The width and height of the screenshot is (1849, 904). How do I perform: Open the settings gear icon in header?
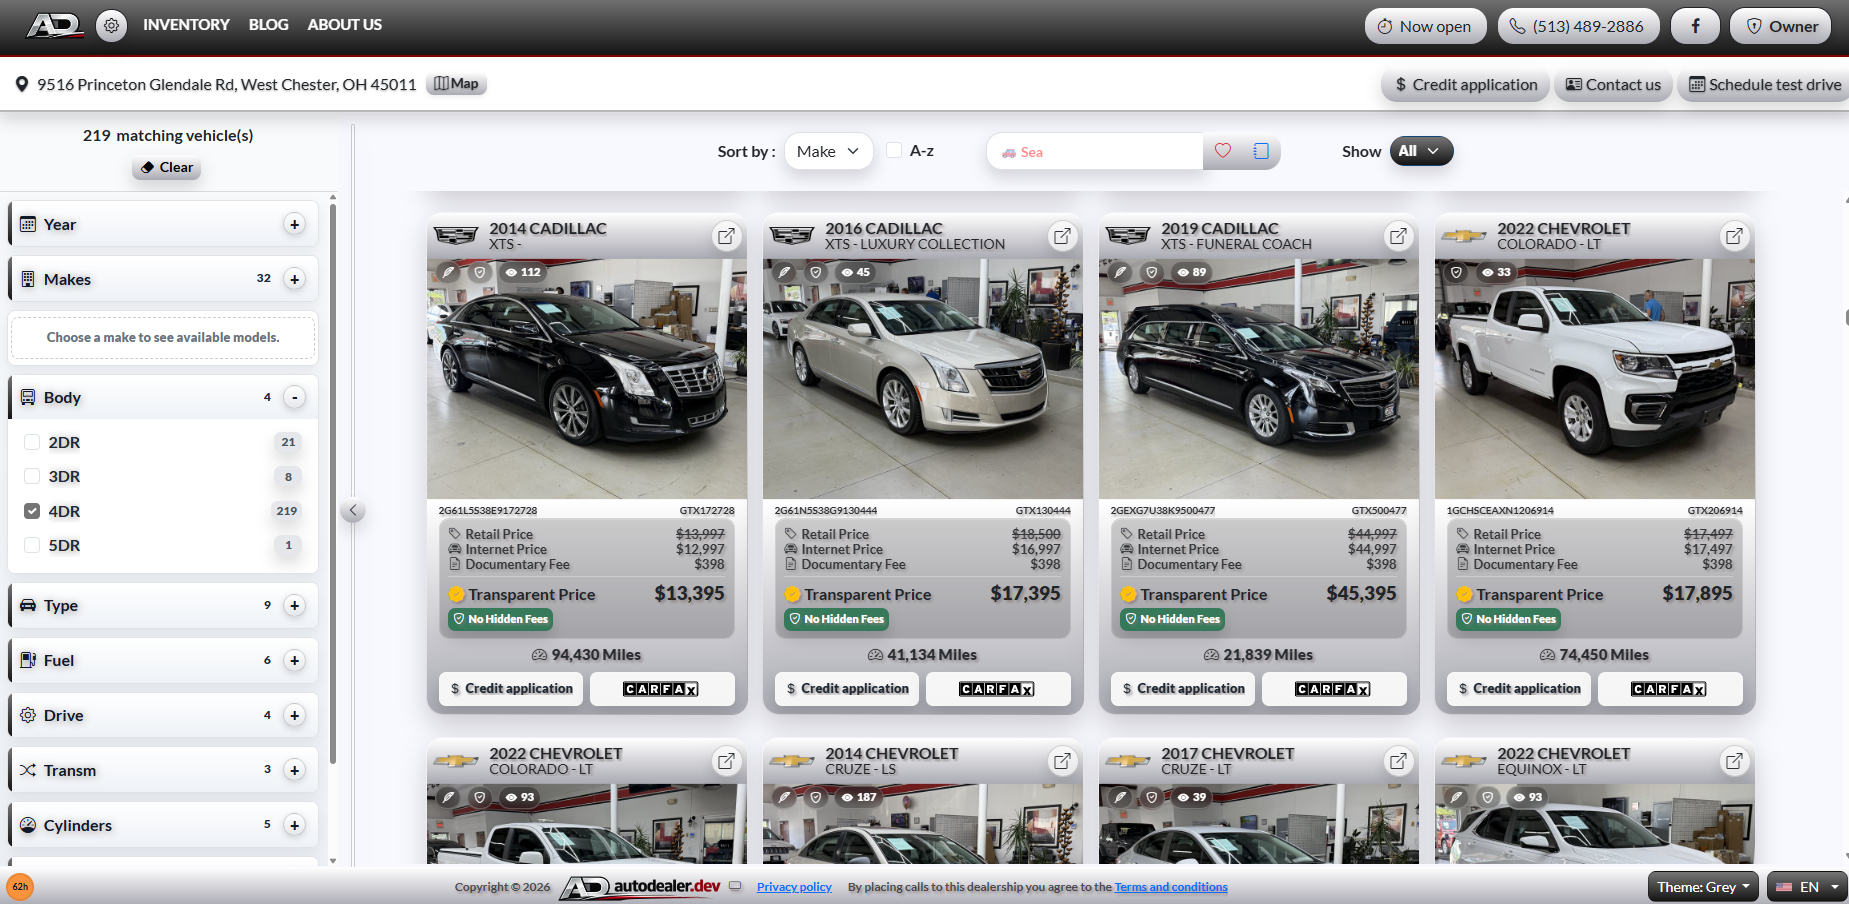click(111, 26)
